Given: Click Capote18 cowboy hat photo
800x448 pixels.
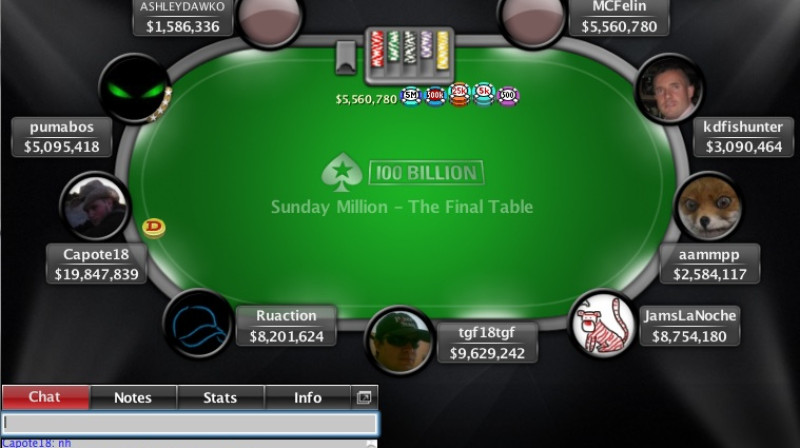Looking at the screenshot, I should tap(95, 207).
